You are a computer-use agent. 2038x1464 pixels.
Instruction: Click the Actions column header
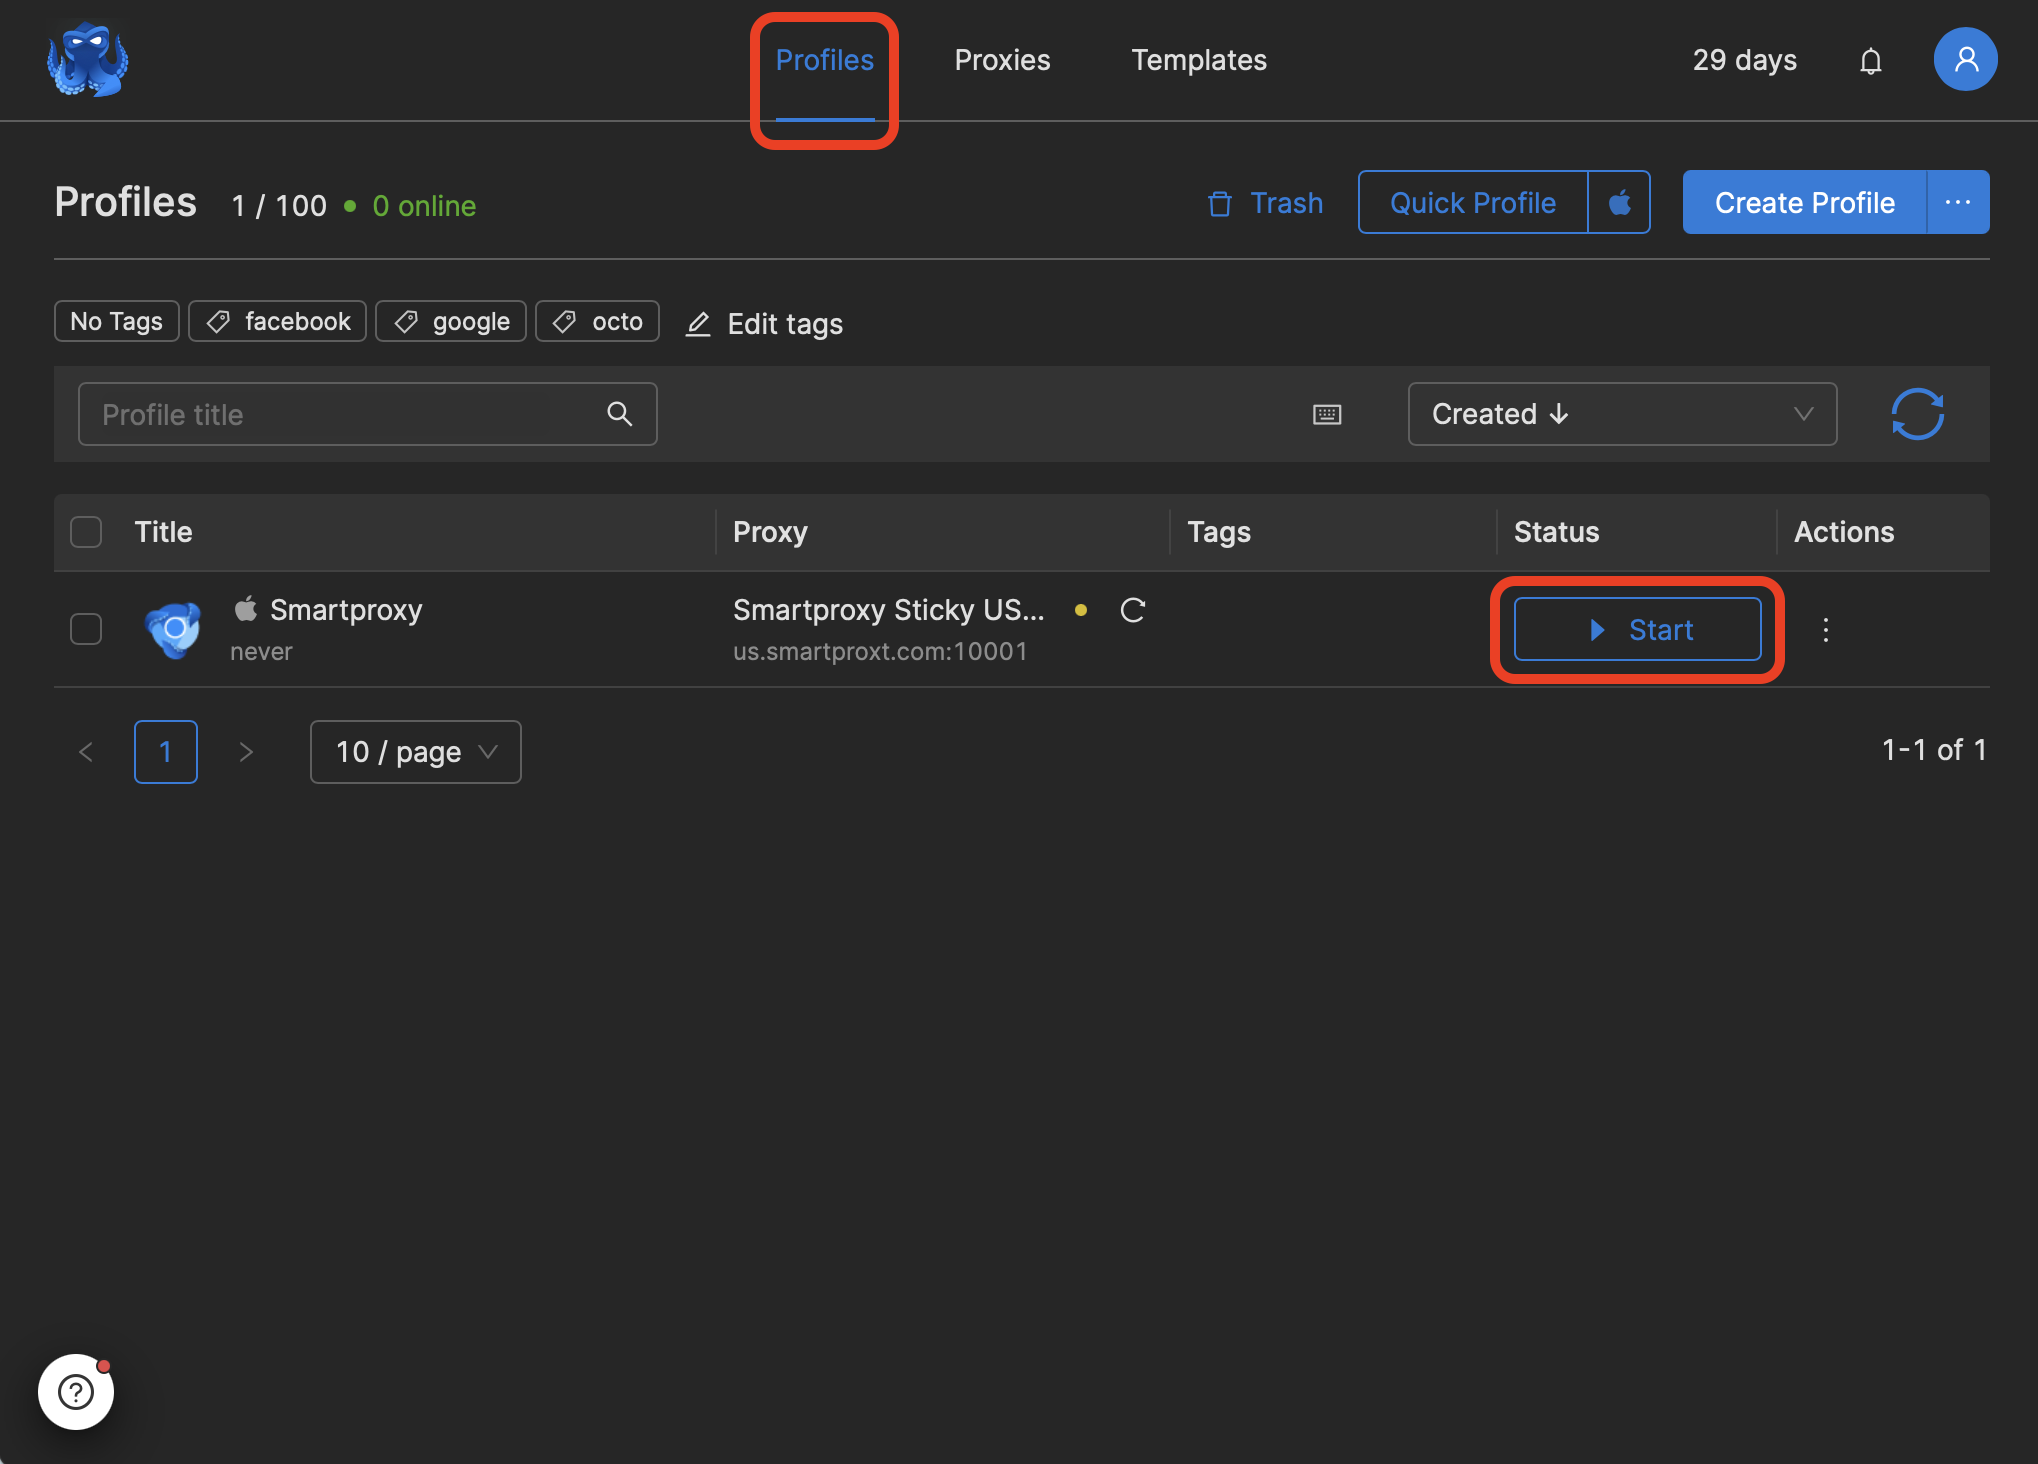1844,532
